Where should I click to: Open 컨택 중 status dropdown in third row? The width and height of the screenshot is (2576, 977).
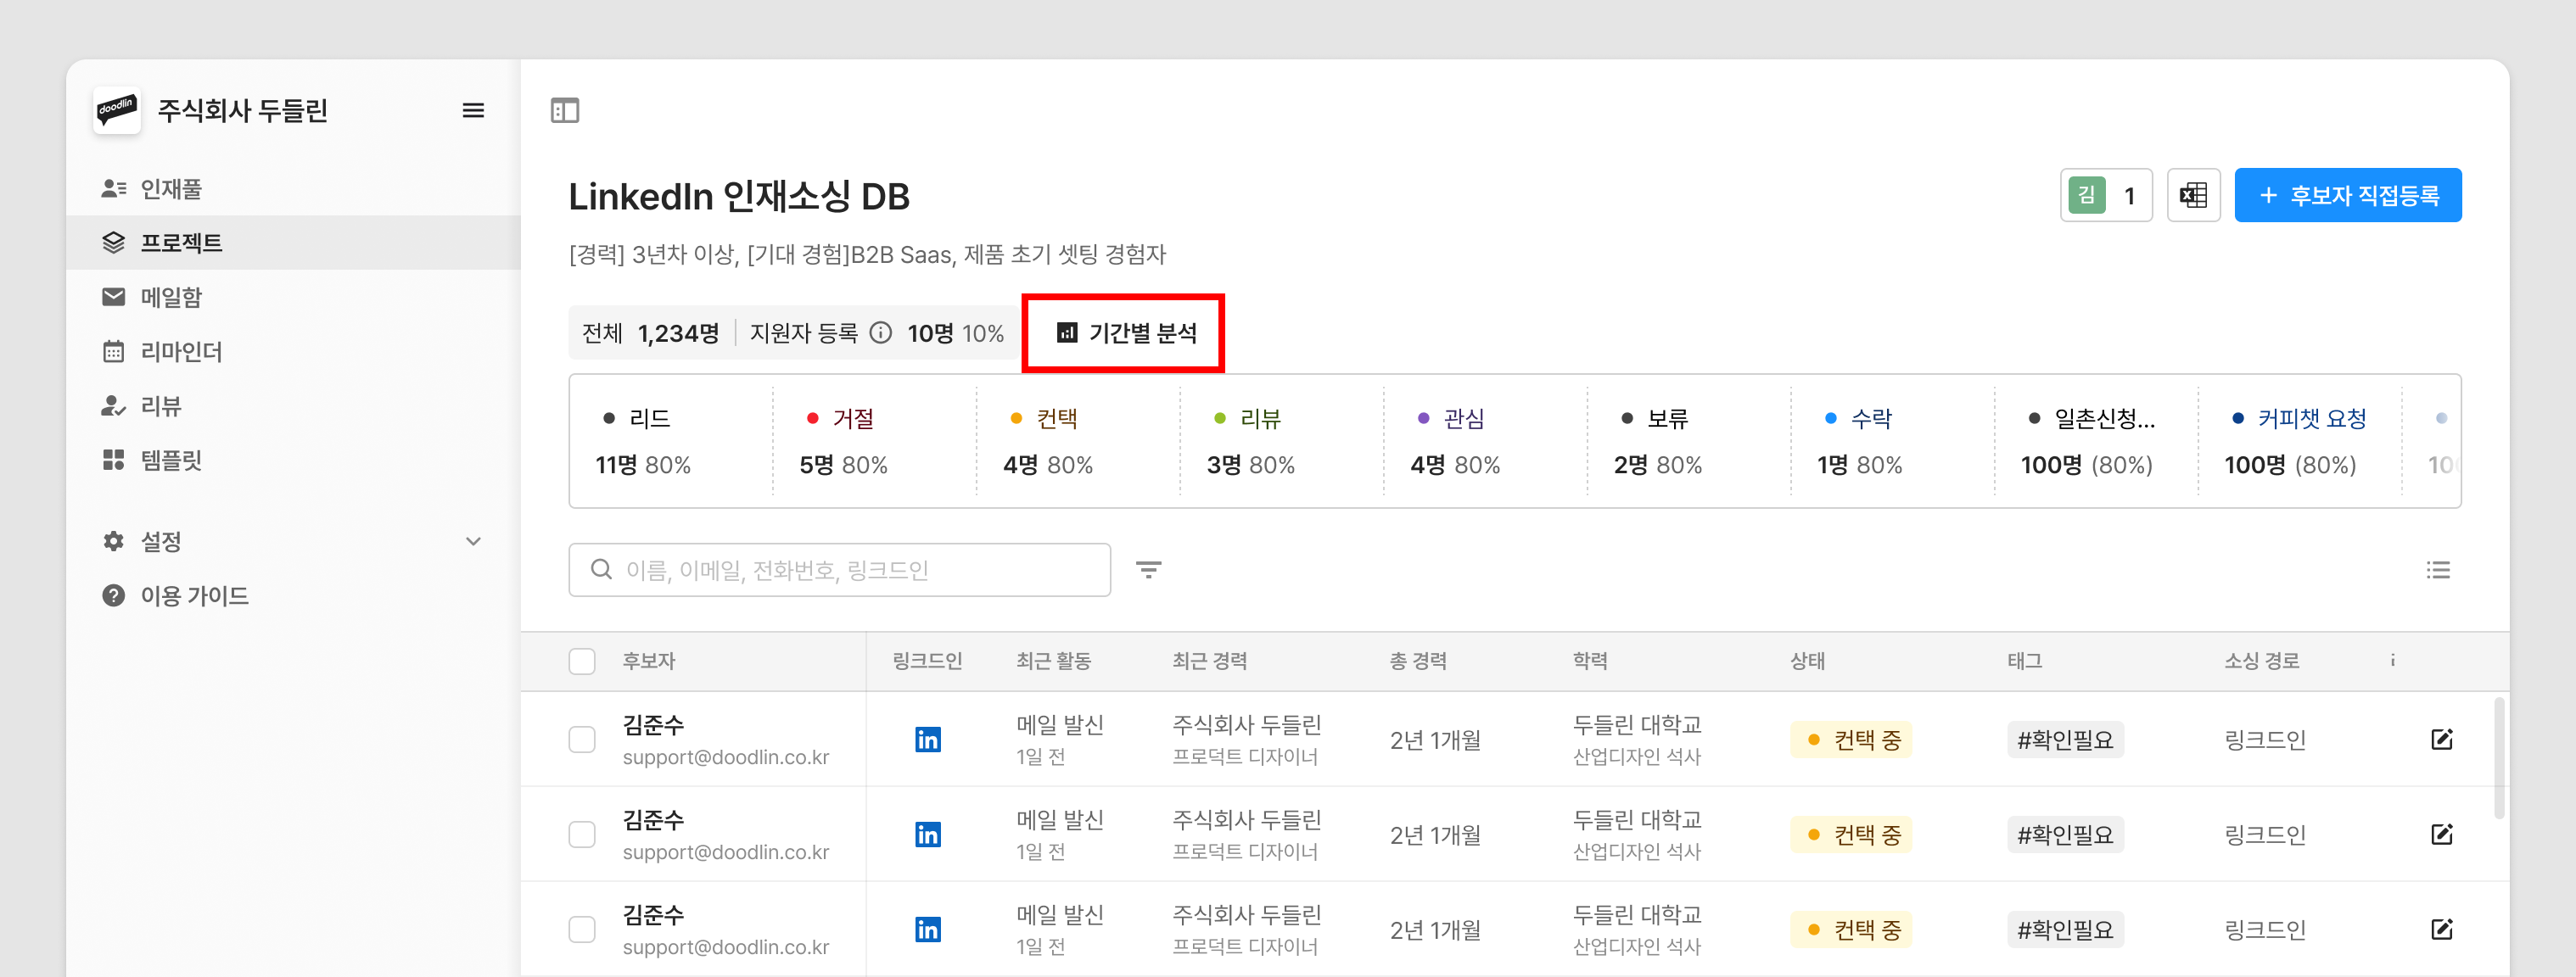tap(1851, 930)
